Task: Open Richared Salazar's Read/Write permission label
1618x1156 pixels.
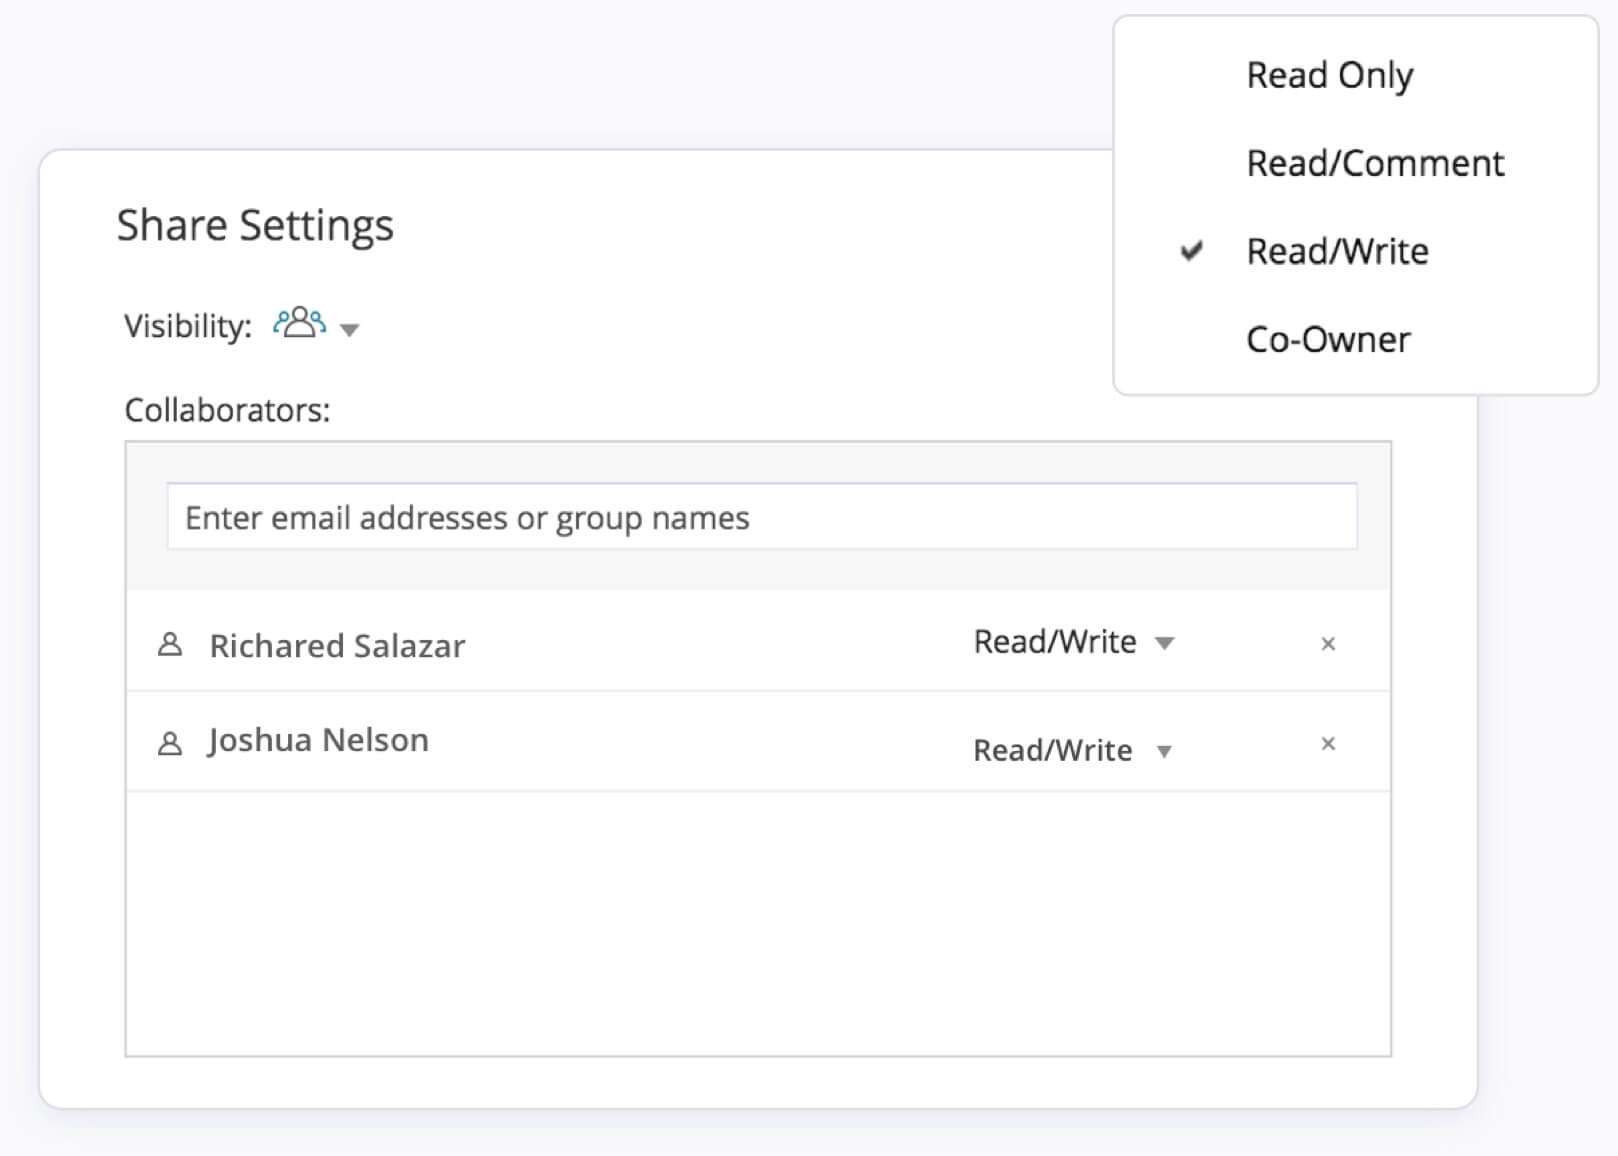Action: click(x=1055, y=642)
